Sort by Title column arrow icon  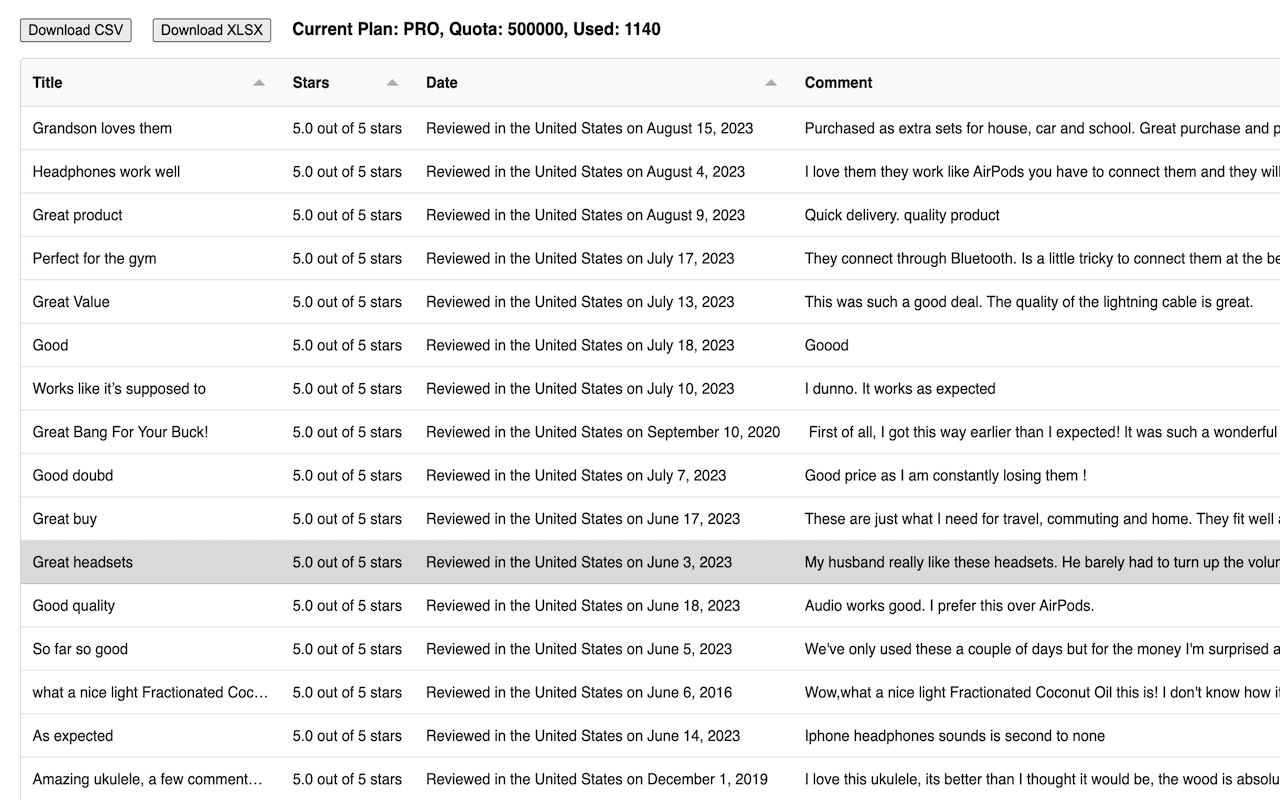[x=259, y=83]
